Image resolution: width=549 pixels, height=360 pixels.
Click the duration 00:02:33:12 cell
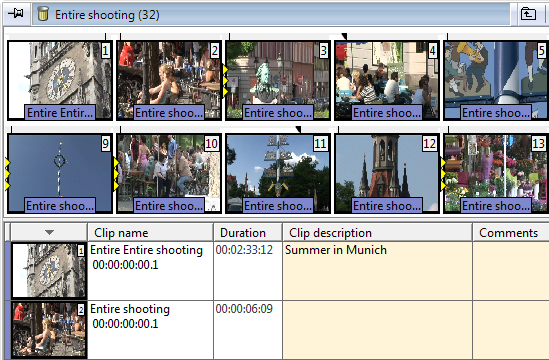click(248, 271)
